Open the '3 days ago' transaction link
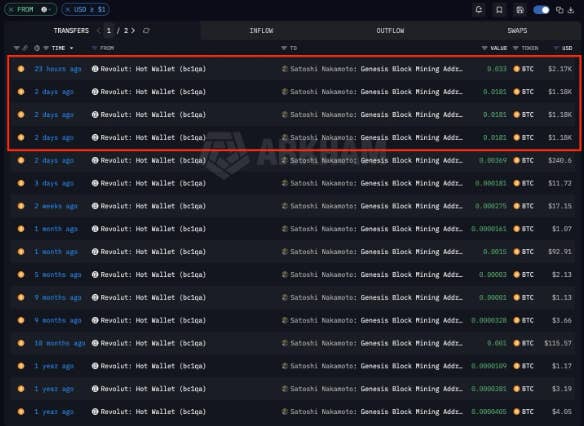Viewport: 584px width, 426px height. click(x=54, y=183)
